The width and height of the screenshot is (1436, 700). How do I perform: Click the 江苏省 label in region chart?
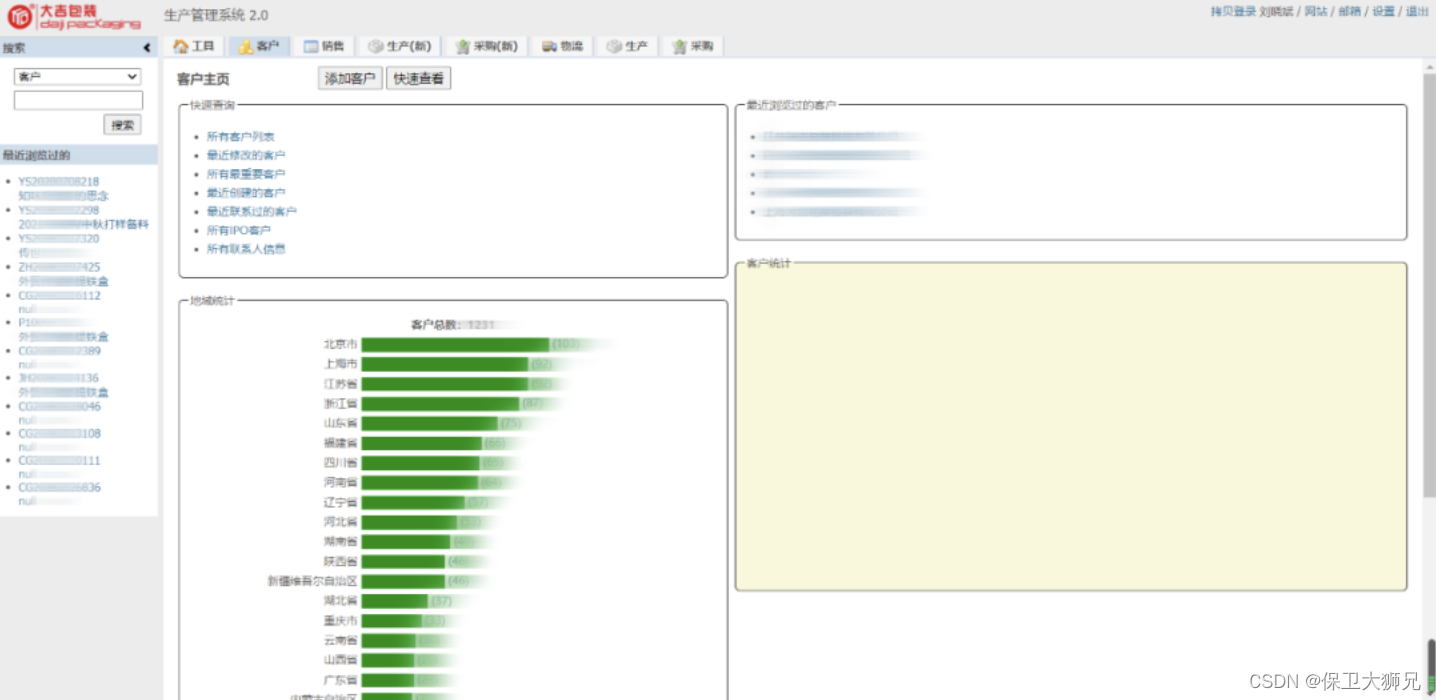(x=340, y=384)
